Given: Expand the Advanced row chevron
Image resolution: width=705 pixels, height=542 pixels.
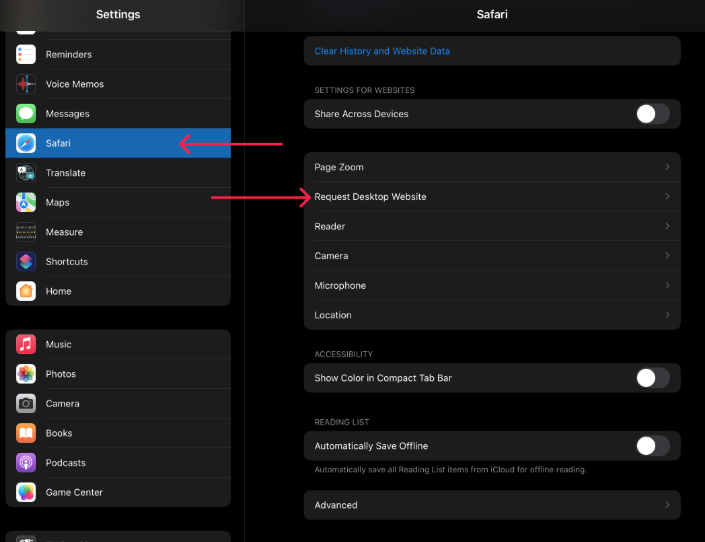Looking at the screenshot, I should [x=667, y=505].
